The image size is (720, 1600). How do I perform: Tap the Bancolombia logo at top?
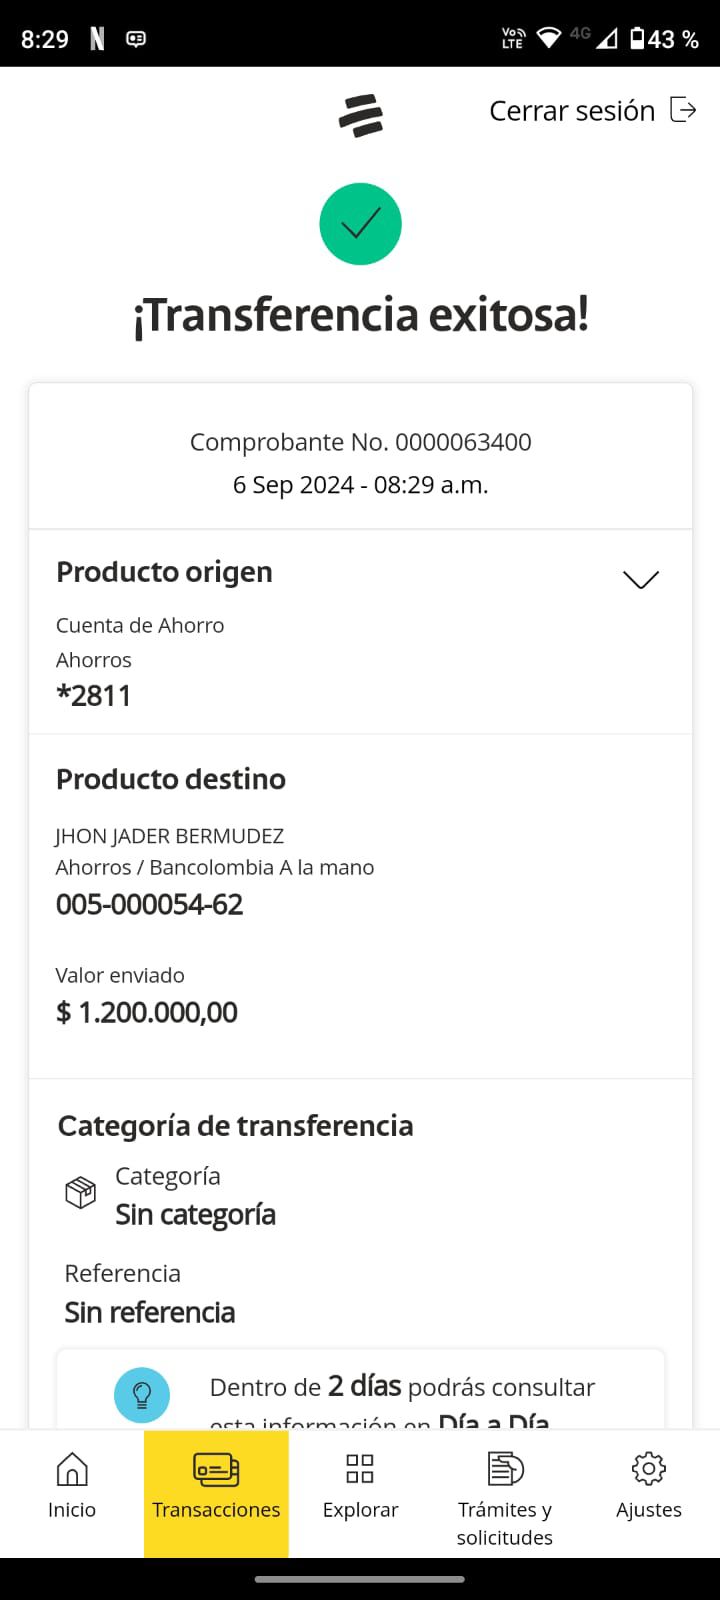pos(360,115)
